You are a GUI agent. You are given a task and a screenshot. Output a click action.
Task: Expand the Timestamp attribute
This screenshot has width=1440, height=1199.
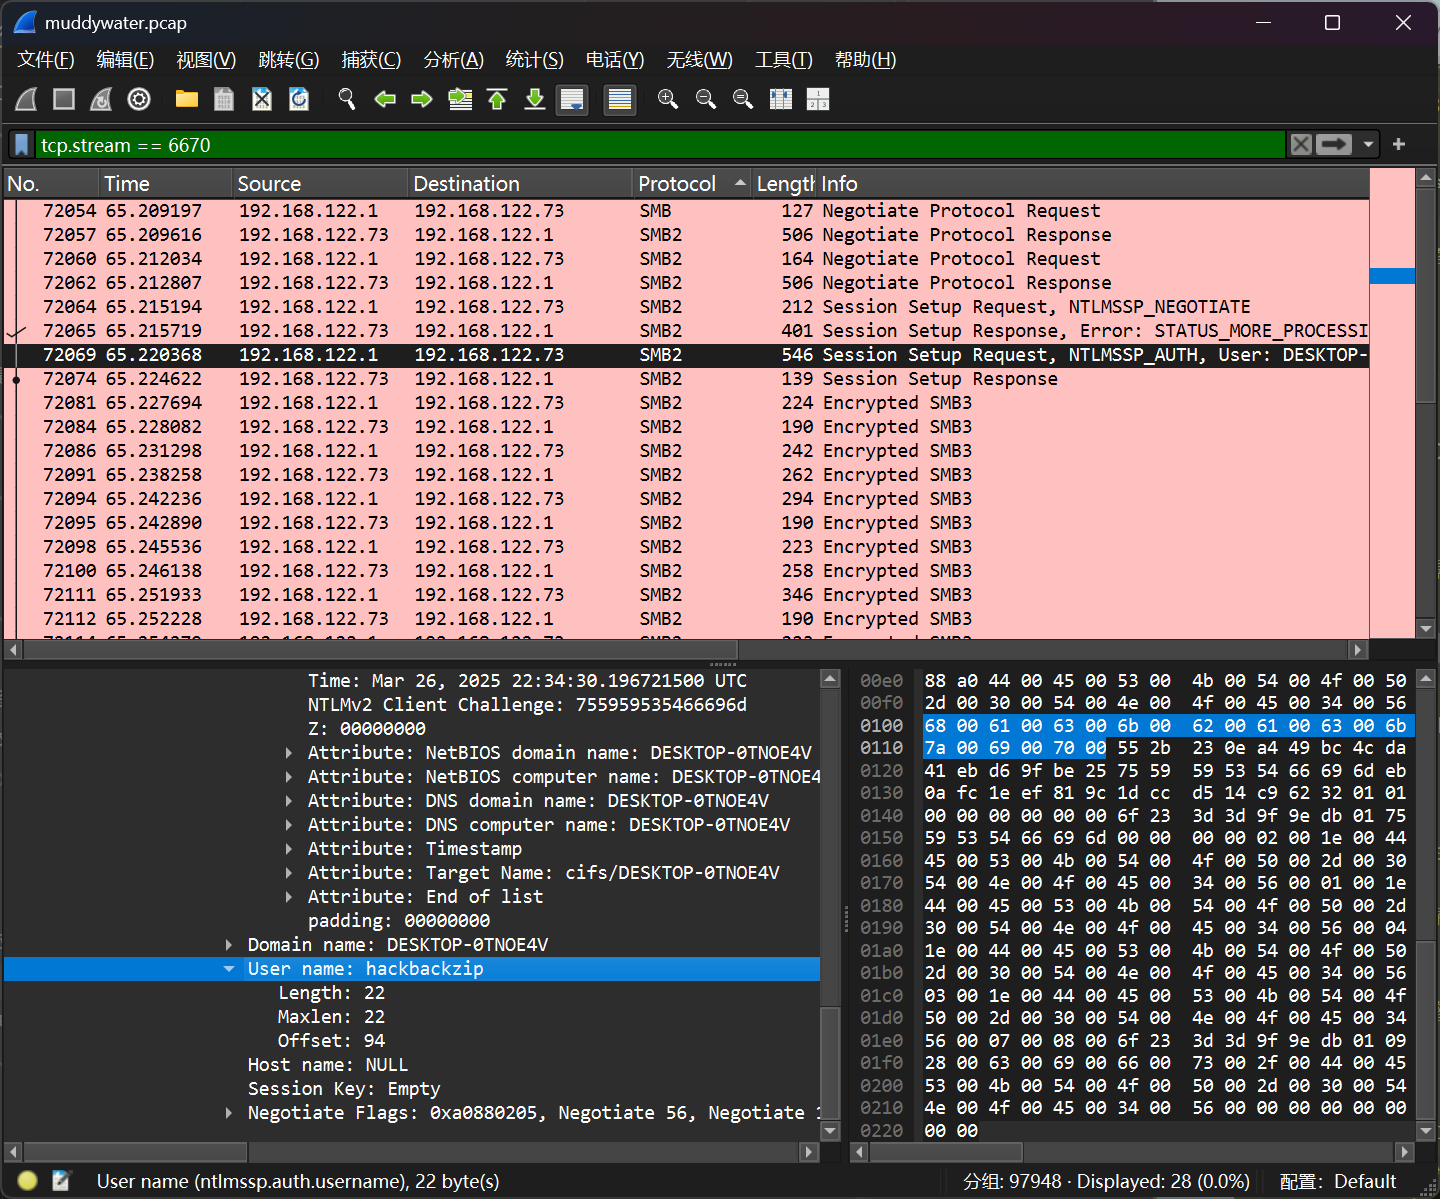(289, 849)
